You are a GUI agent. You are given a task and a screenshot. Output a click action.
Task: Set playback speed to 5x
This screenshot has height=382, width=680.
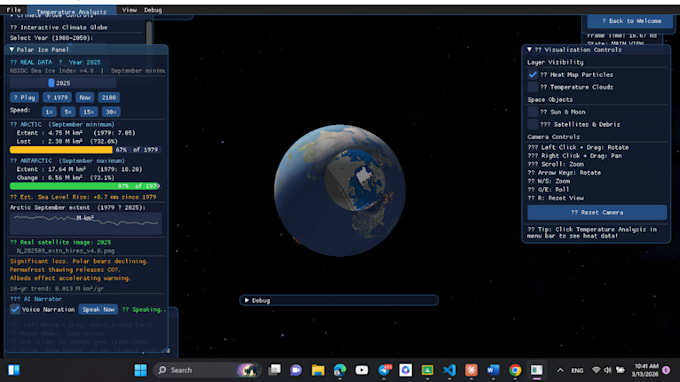click(x=68, y=112)
